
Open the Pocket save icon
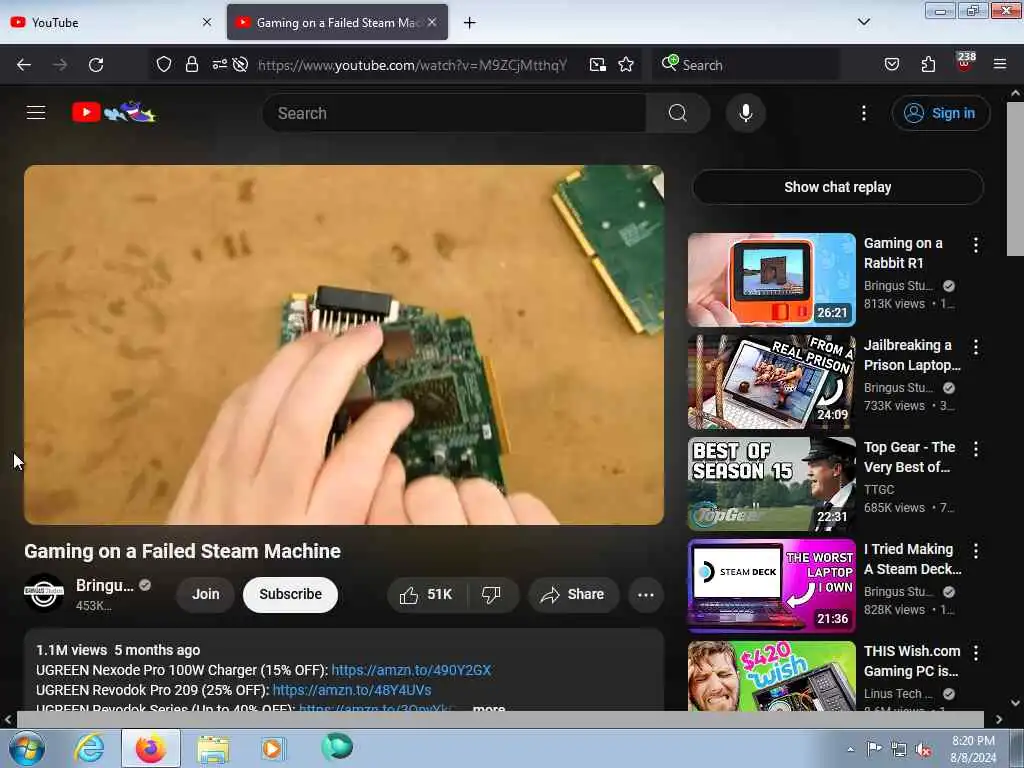(891, 65)
